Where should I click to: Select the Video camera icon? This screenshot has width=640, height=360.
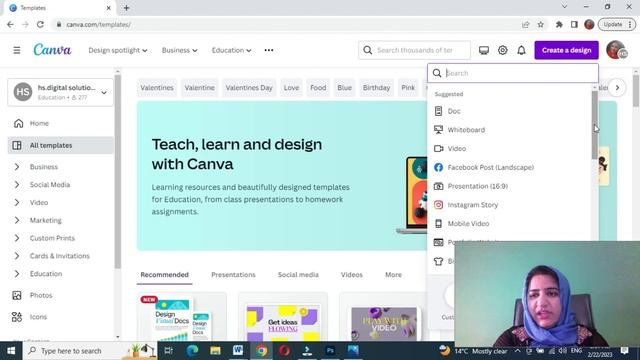(438, 149)
